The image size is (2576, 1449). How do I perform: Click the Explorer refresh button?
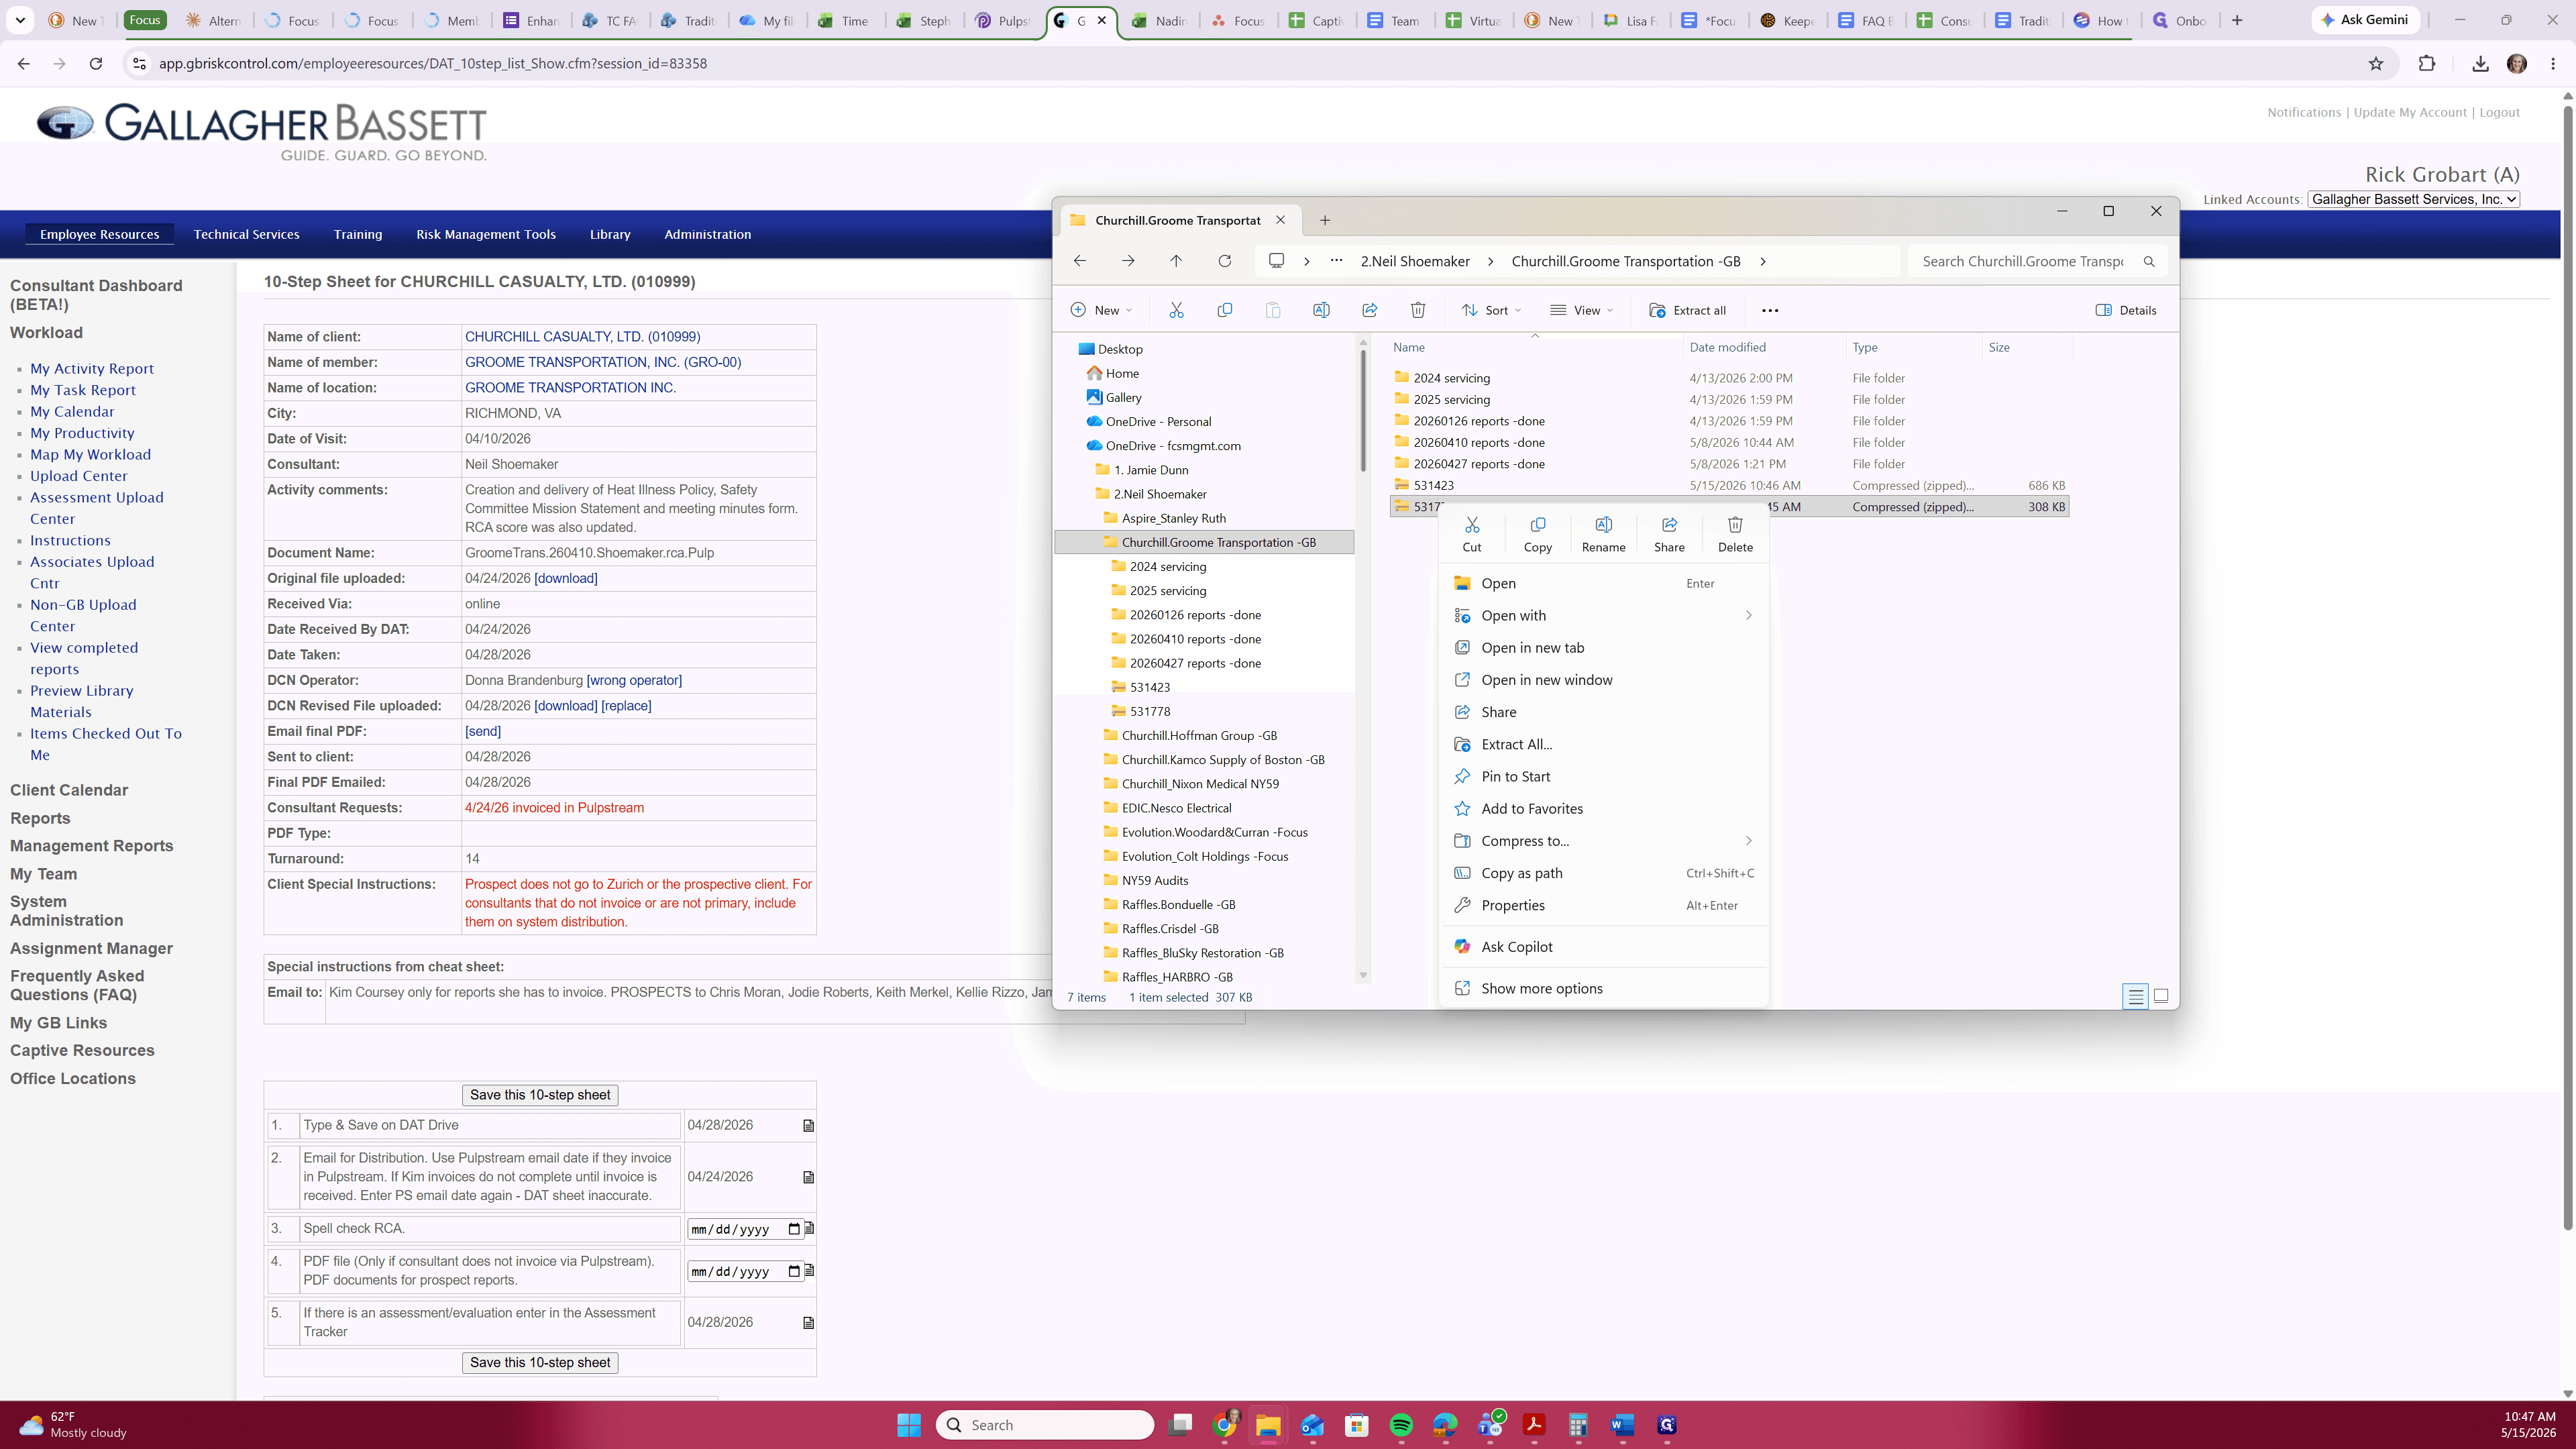click(x=1224, y=261)
